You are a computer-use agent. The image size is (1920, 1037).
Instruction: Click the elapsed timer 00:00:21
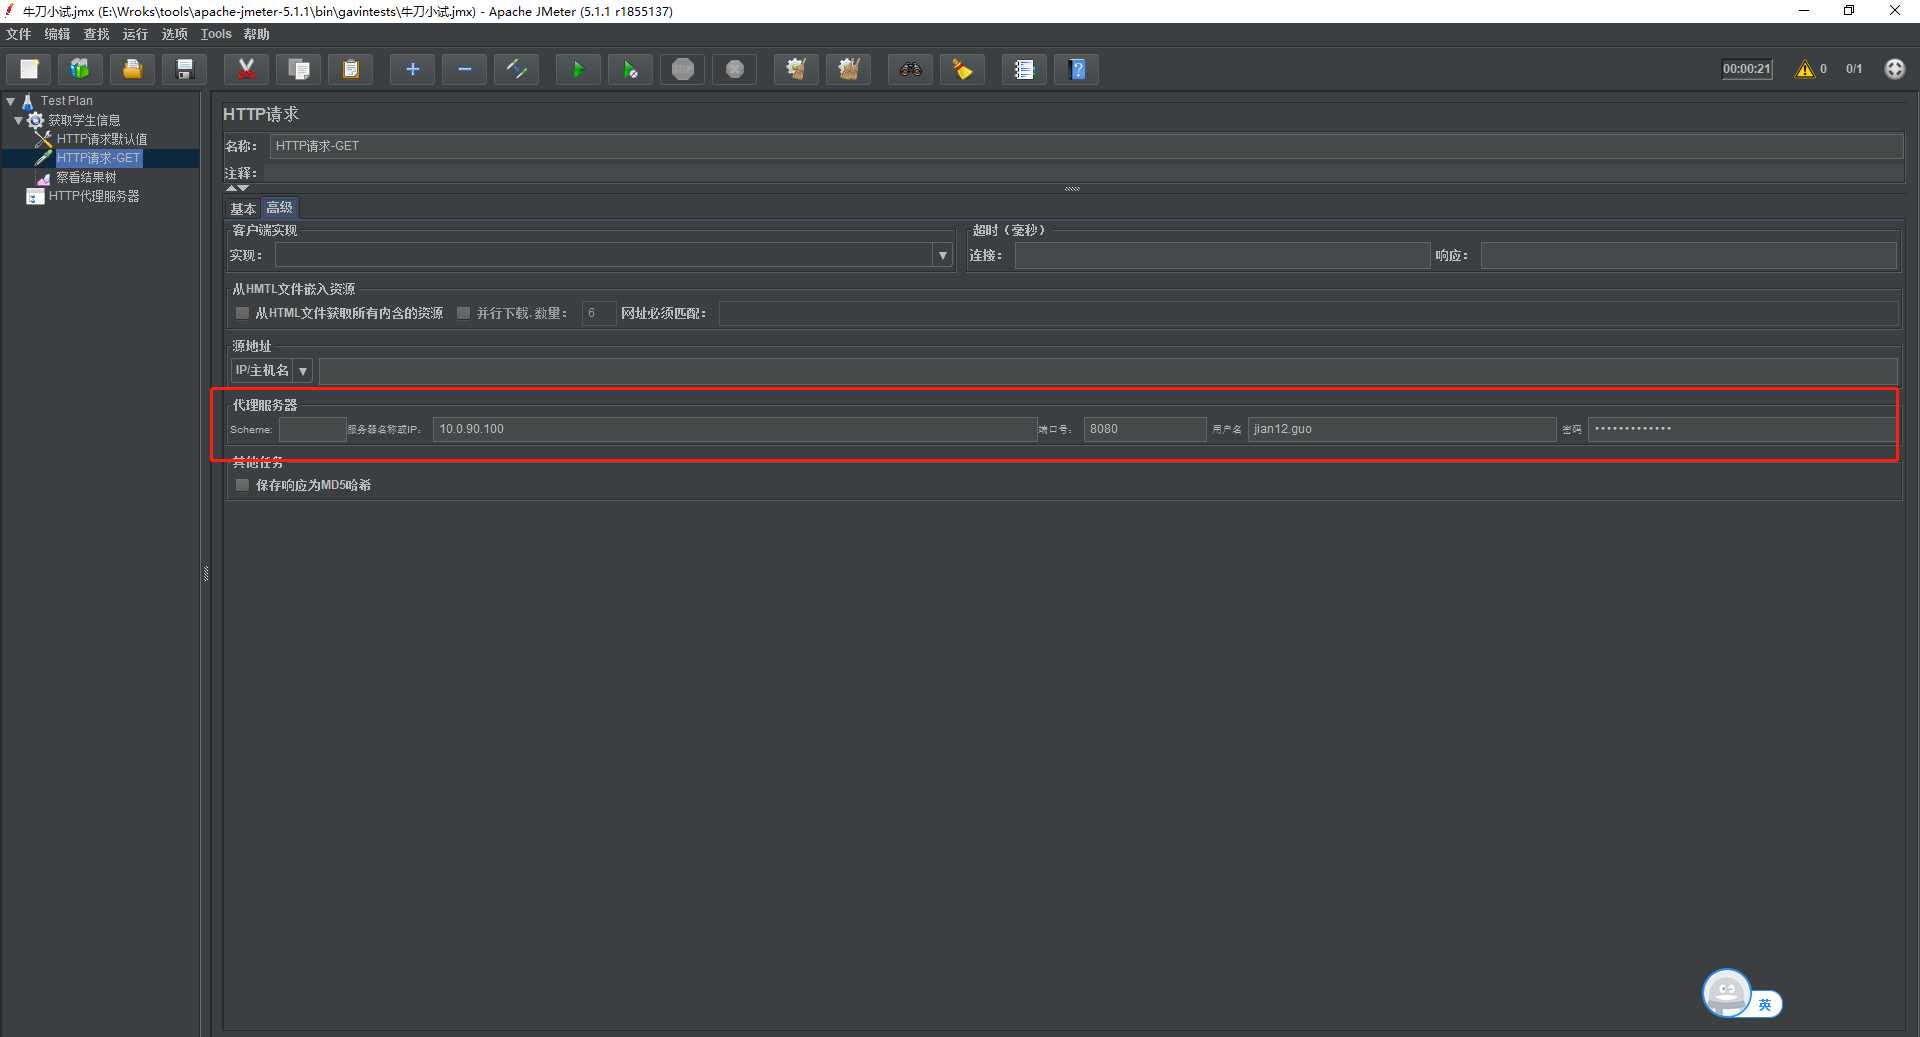1746,69
